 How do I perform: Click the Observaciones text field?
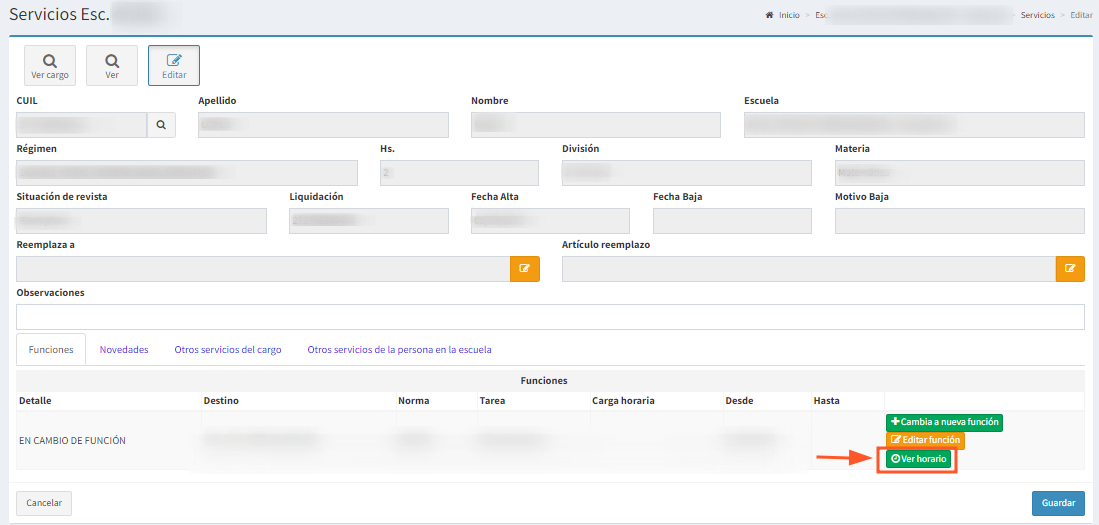[x=550, y=317]
